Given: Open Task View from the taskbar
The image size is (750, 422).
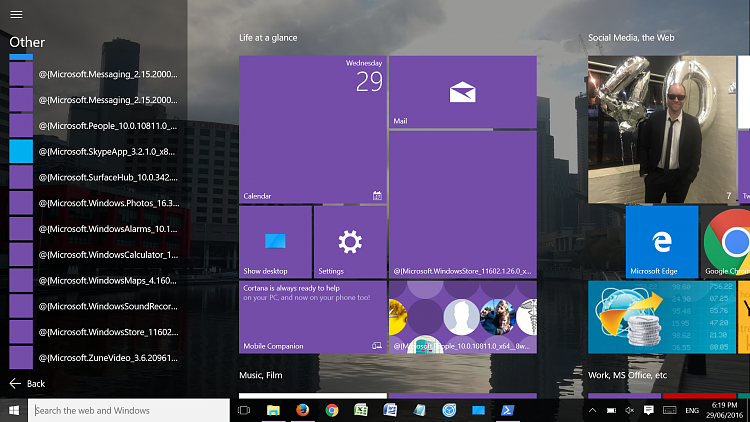Looking at the screenshot, I should [244, 410].
